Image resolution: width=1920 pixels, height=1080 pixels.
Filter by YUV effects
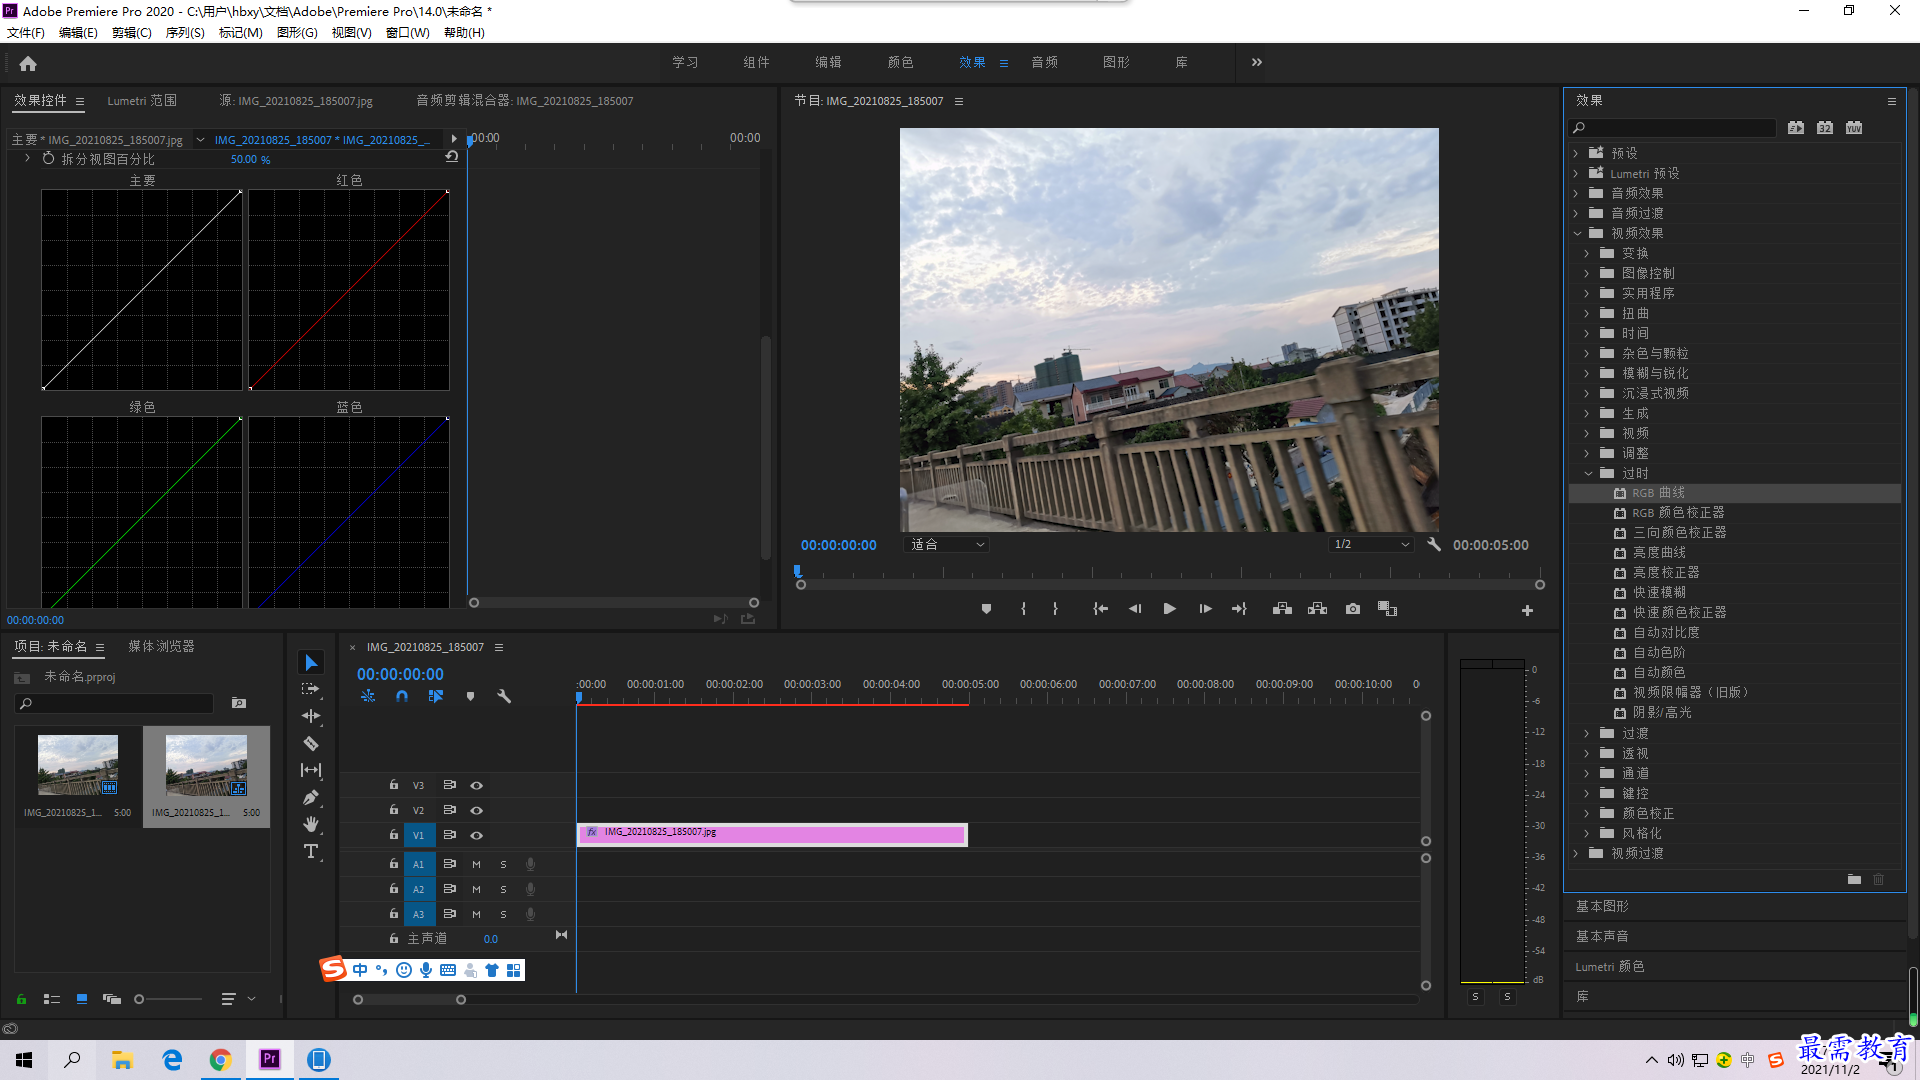coord(1854,128)
